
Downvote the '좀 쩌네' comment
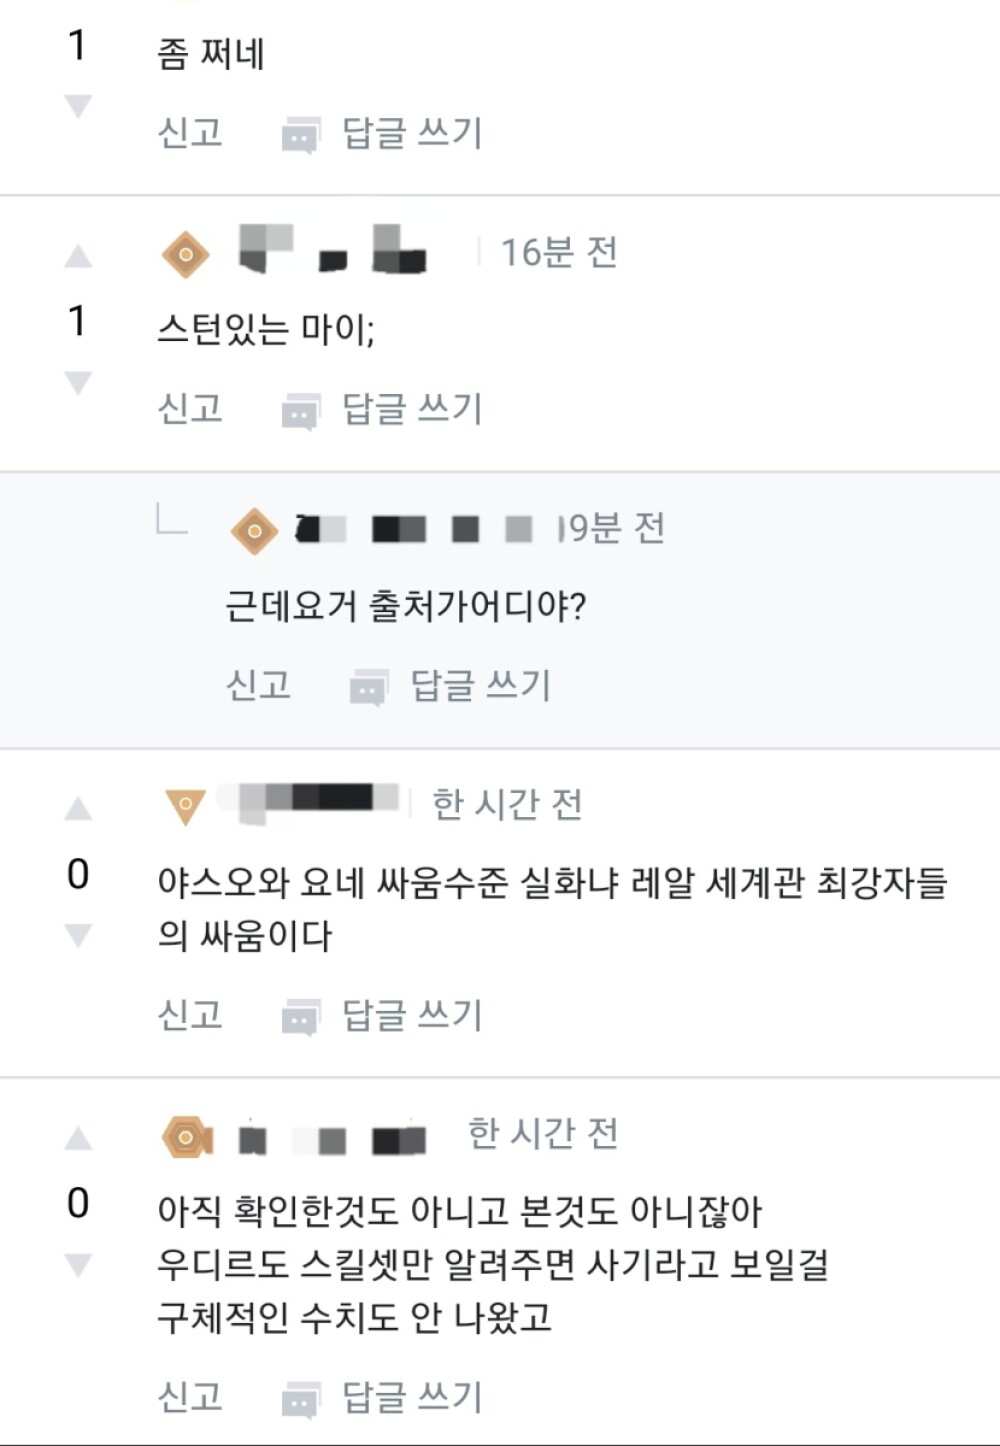click(x=78, y=104)
